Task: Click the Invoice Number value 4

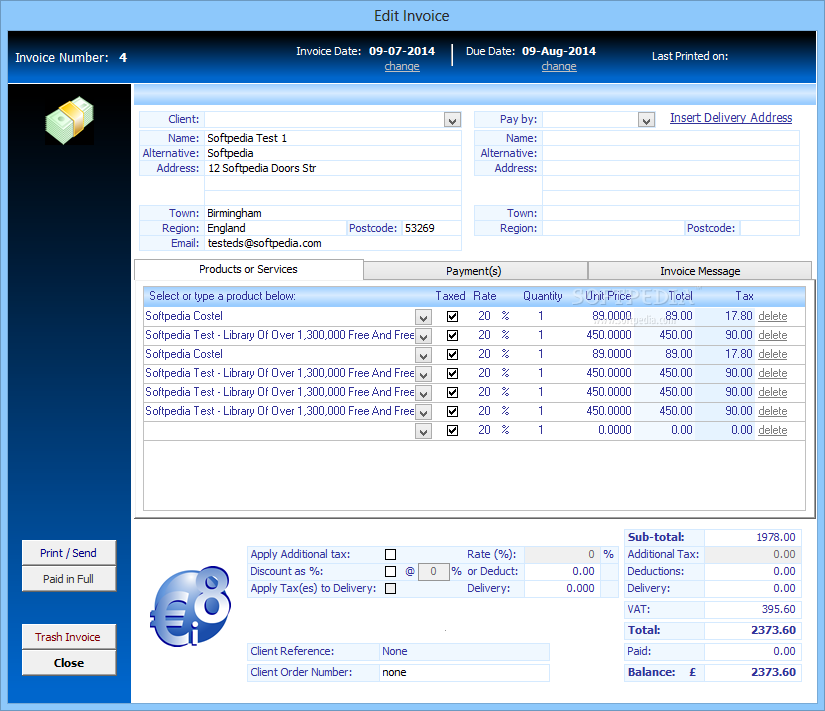Action: (x=123, y=58)
